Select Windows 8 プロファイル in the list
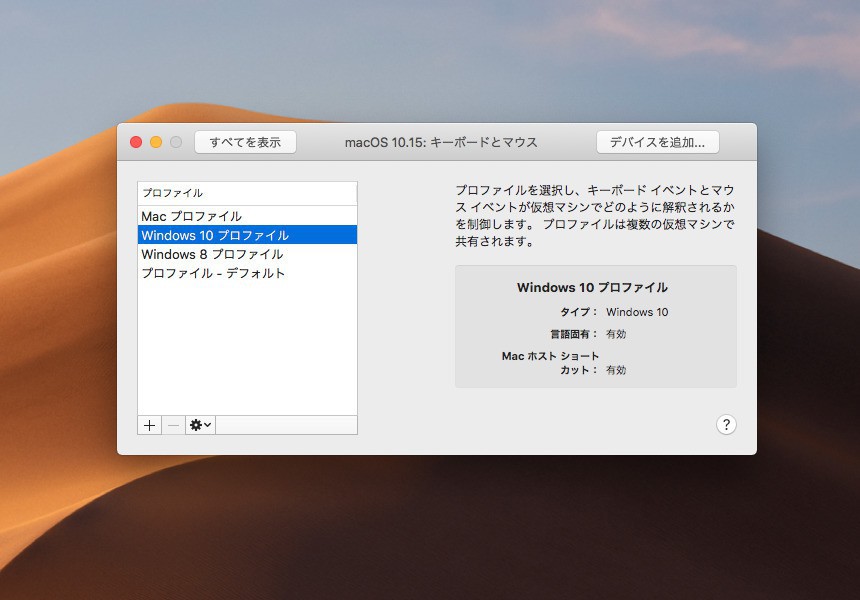Screen dimensions: 860x600 coord(247,254)
